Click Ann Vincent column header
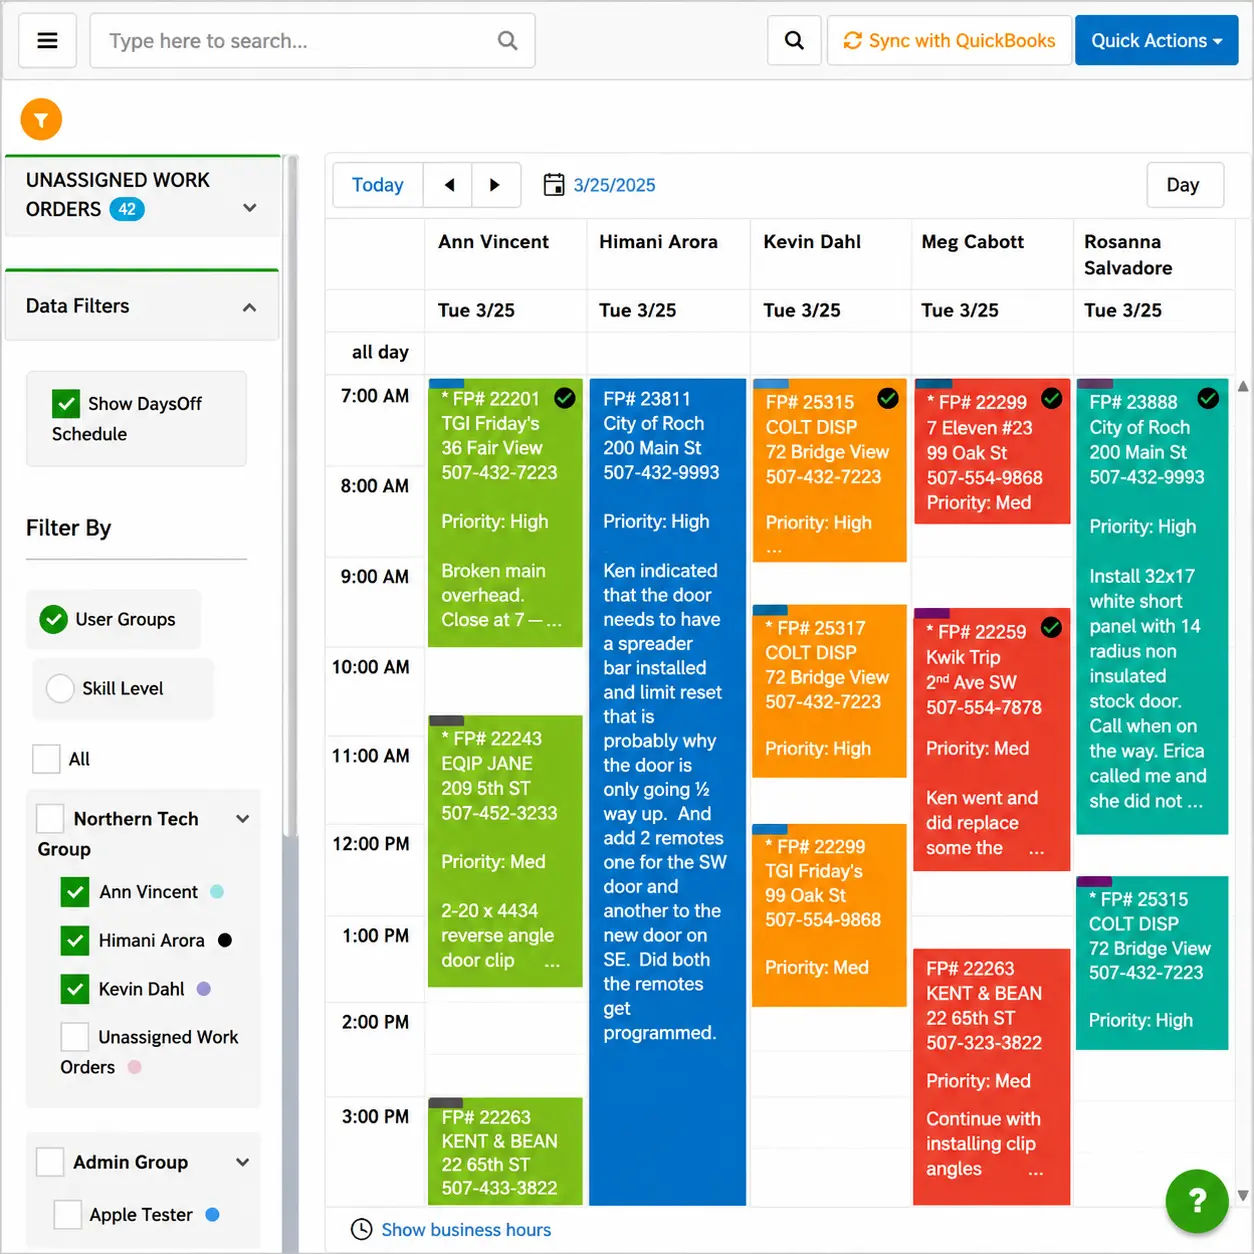Screen dimensions: 1254x1254 494,242
